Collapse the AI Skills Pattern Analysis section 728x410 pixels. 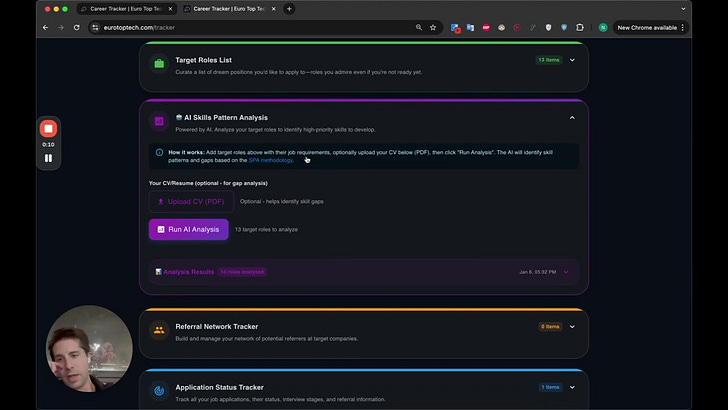(572, 117)
